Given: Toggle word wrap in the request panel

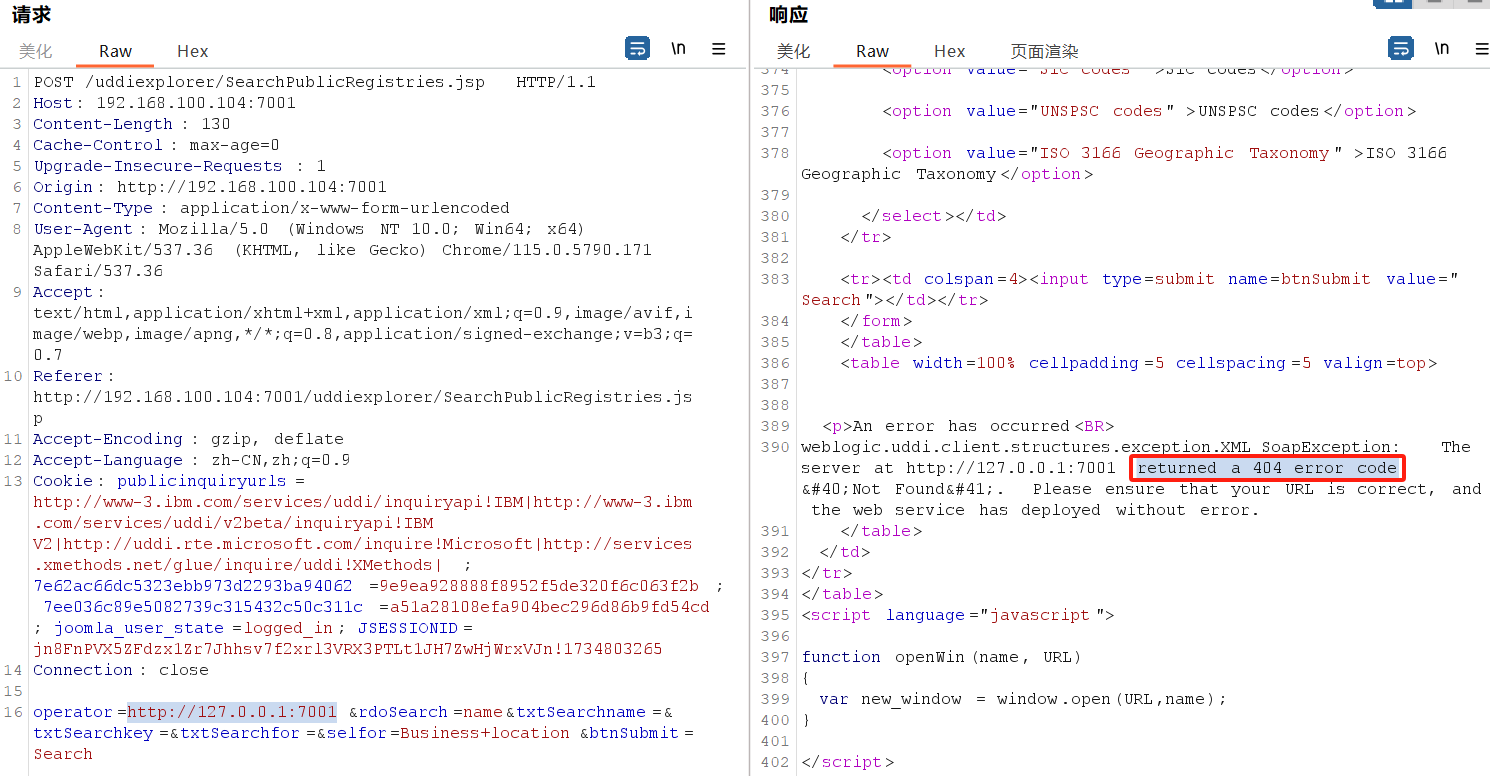Looking at the screenshot, I should click(x=637, y=48).
